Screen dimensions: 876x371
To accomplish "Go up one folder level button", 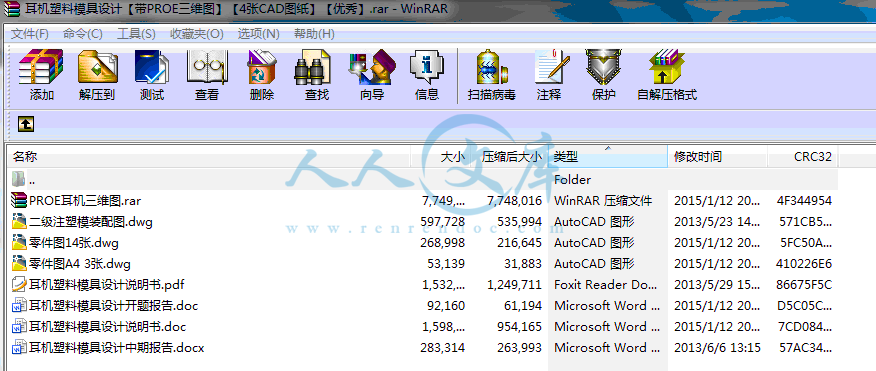I will (26, 123).
